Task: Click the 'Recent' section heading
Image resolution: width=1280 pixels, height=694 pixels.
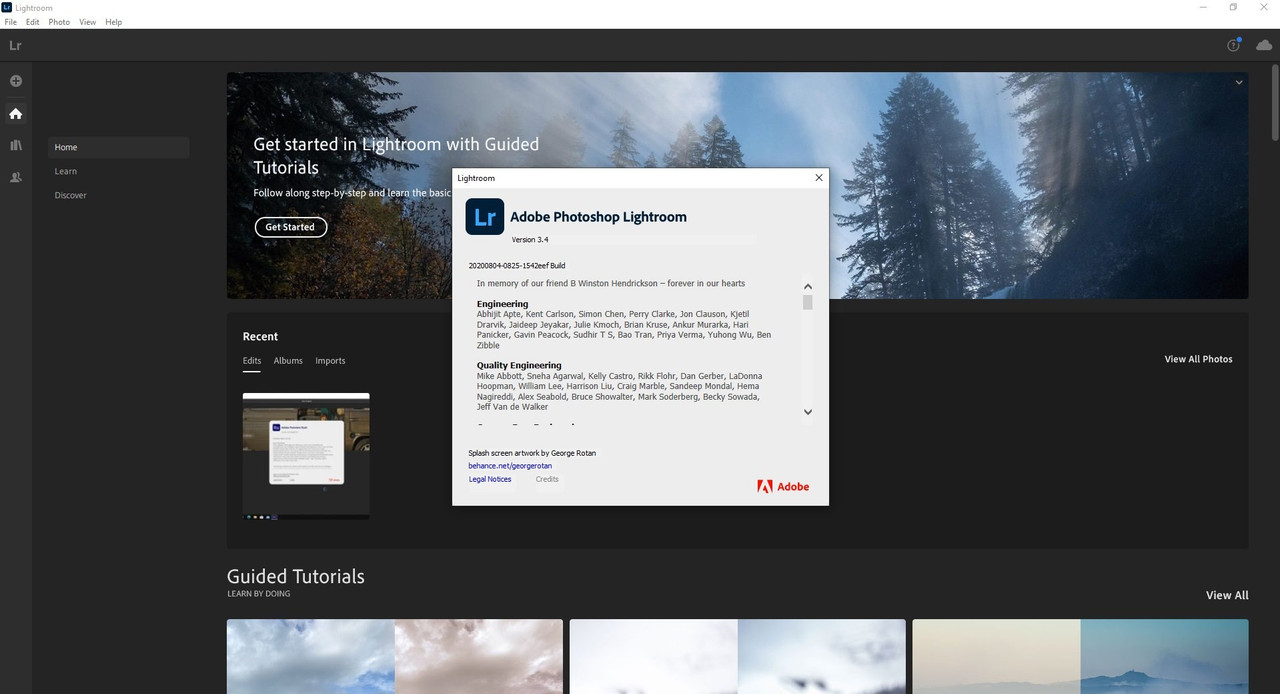Action: tap(260, 337)
